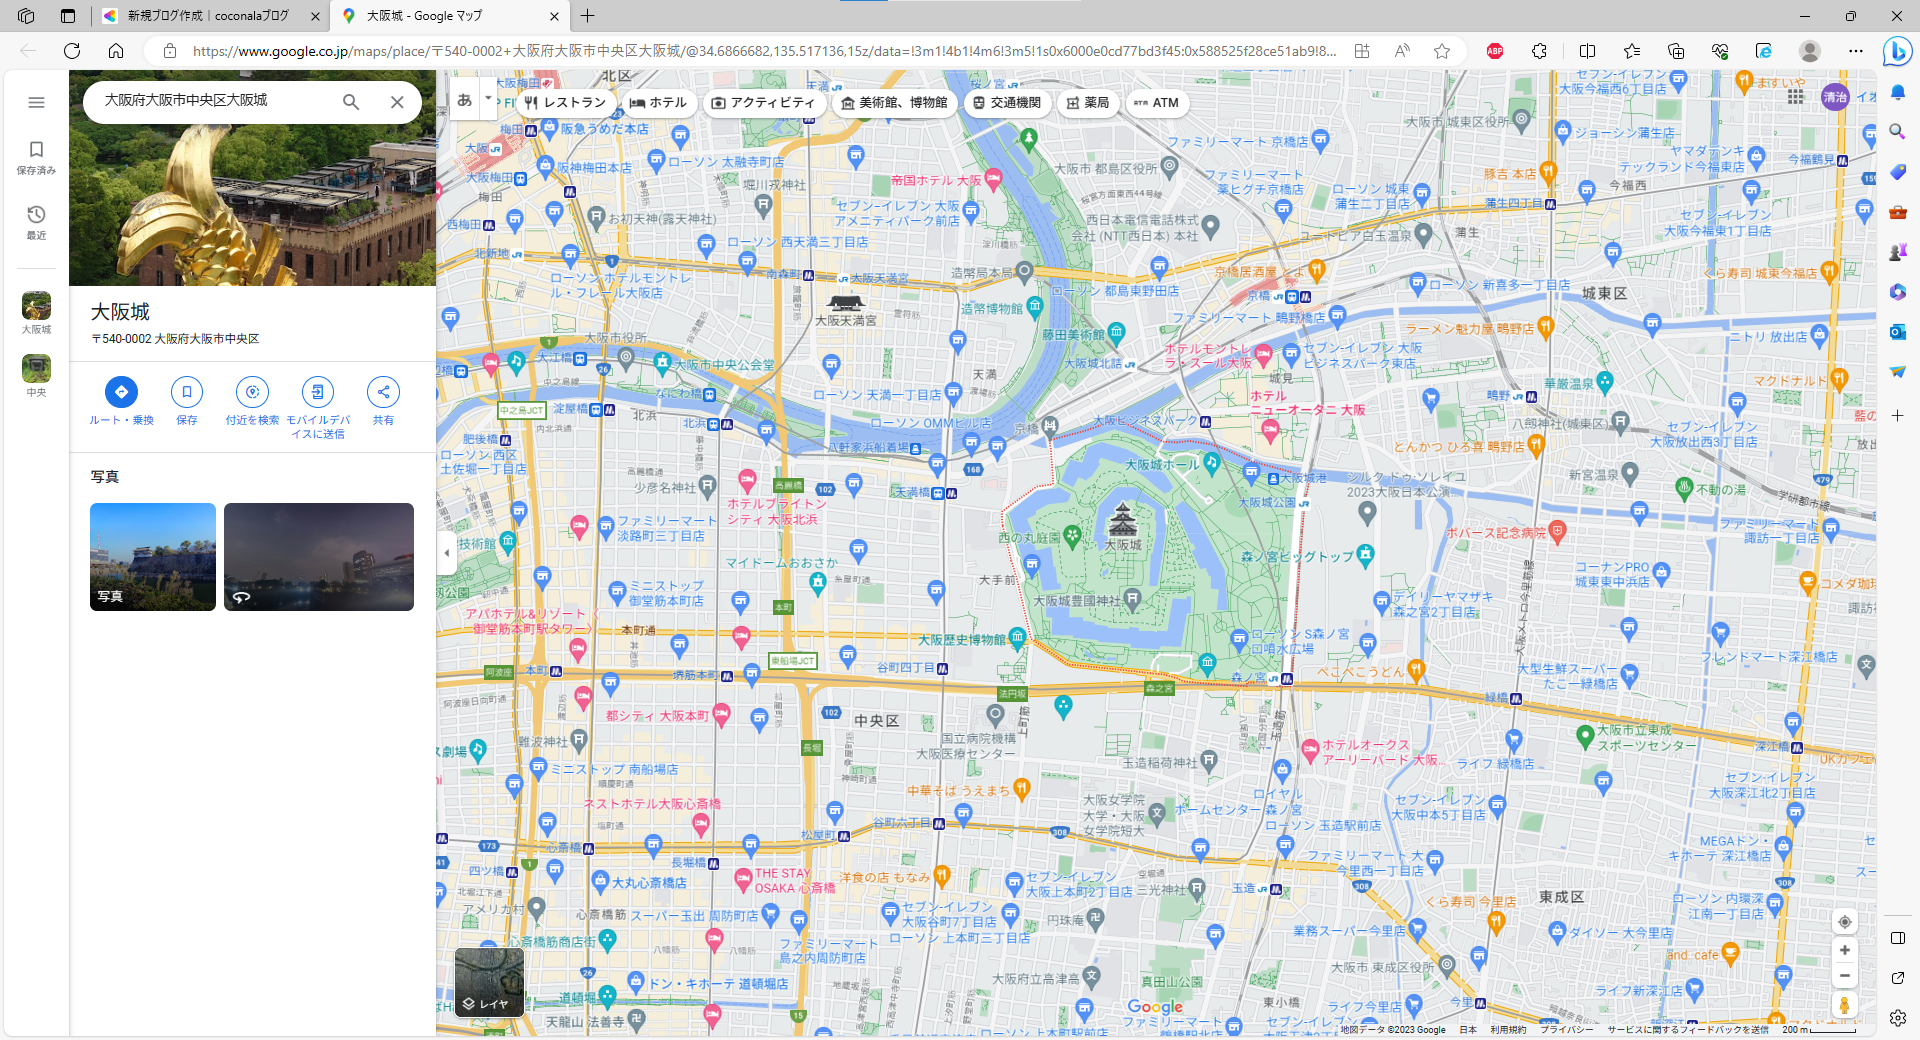Viewport: 1920px width, 1040px height.
Task: Click the search magnifier in Maps search box
Action: click(x=351, y=102)
